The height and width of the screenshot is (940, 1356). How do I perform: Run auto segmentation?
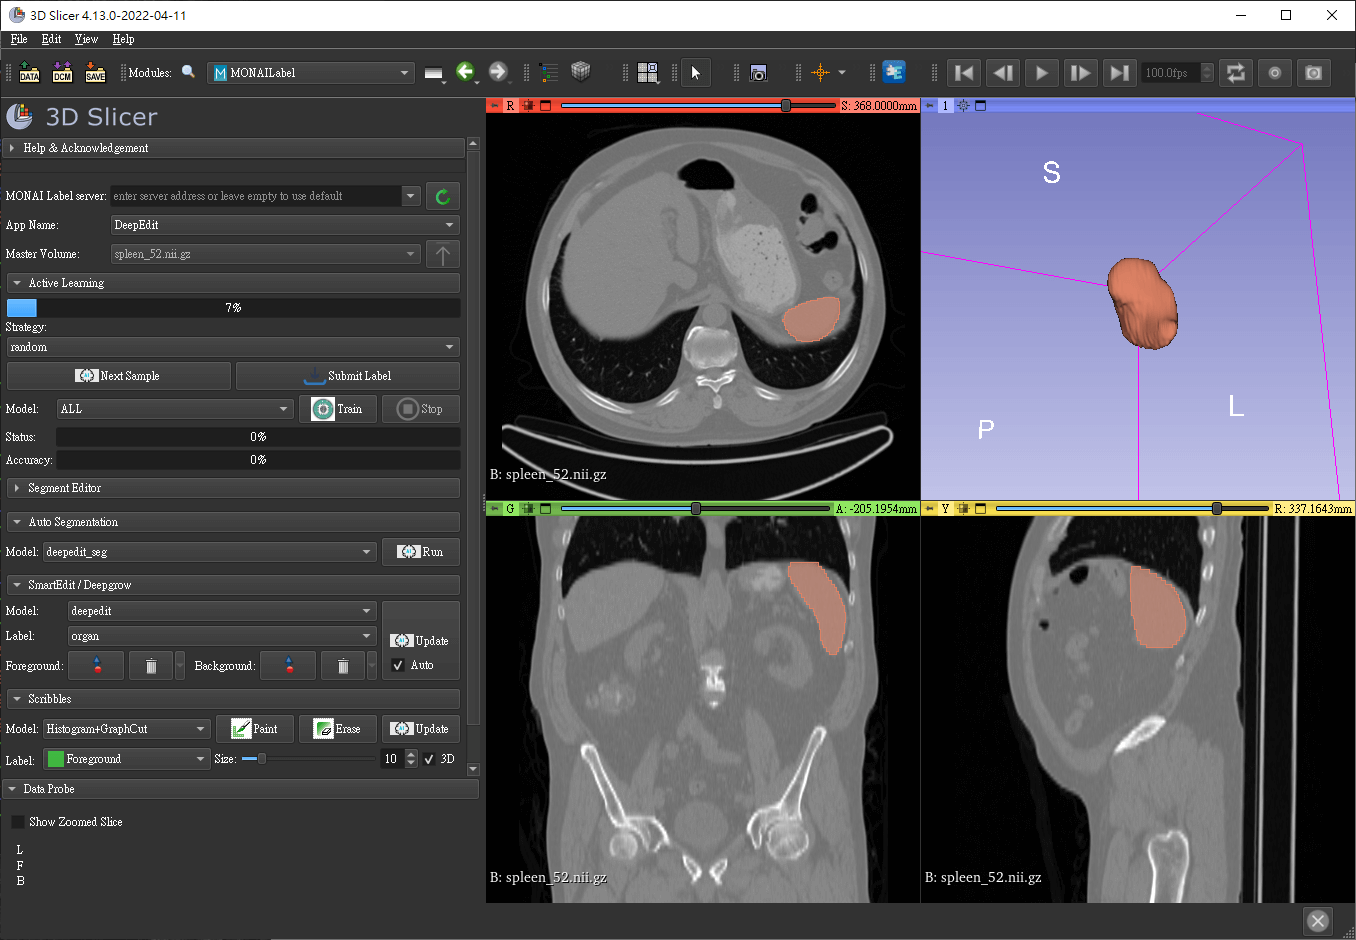(421, 552)
